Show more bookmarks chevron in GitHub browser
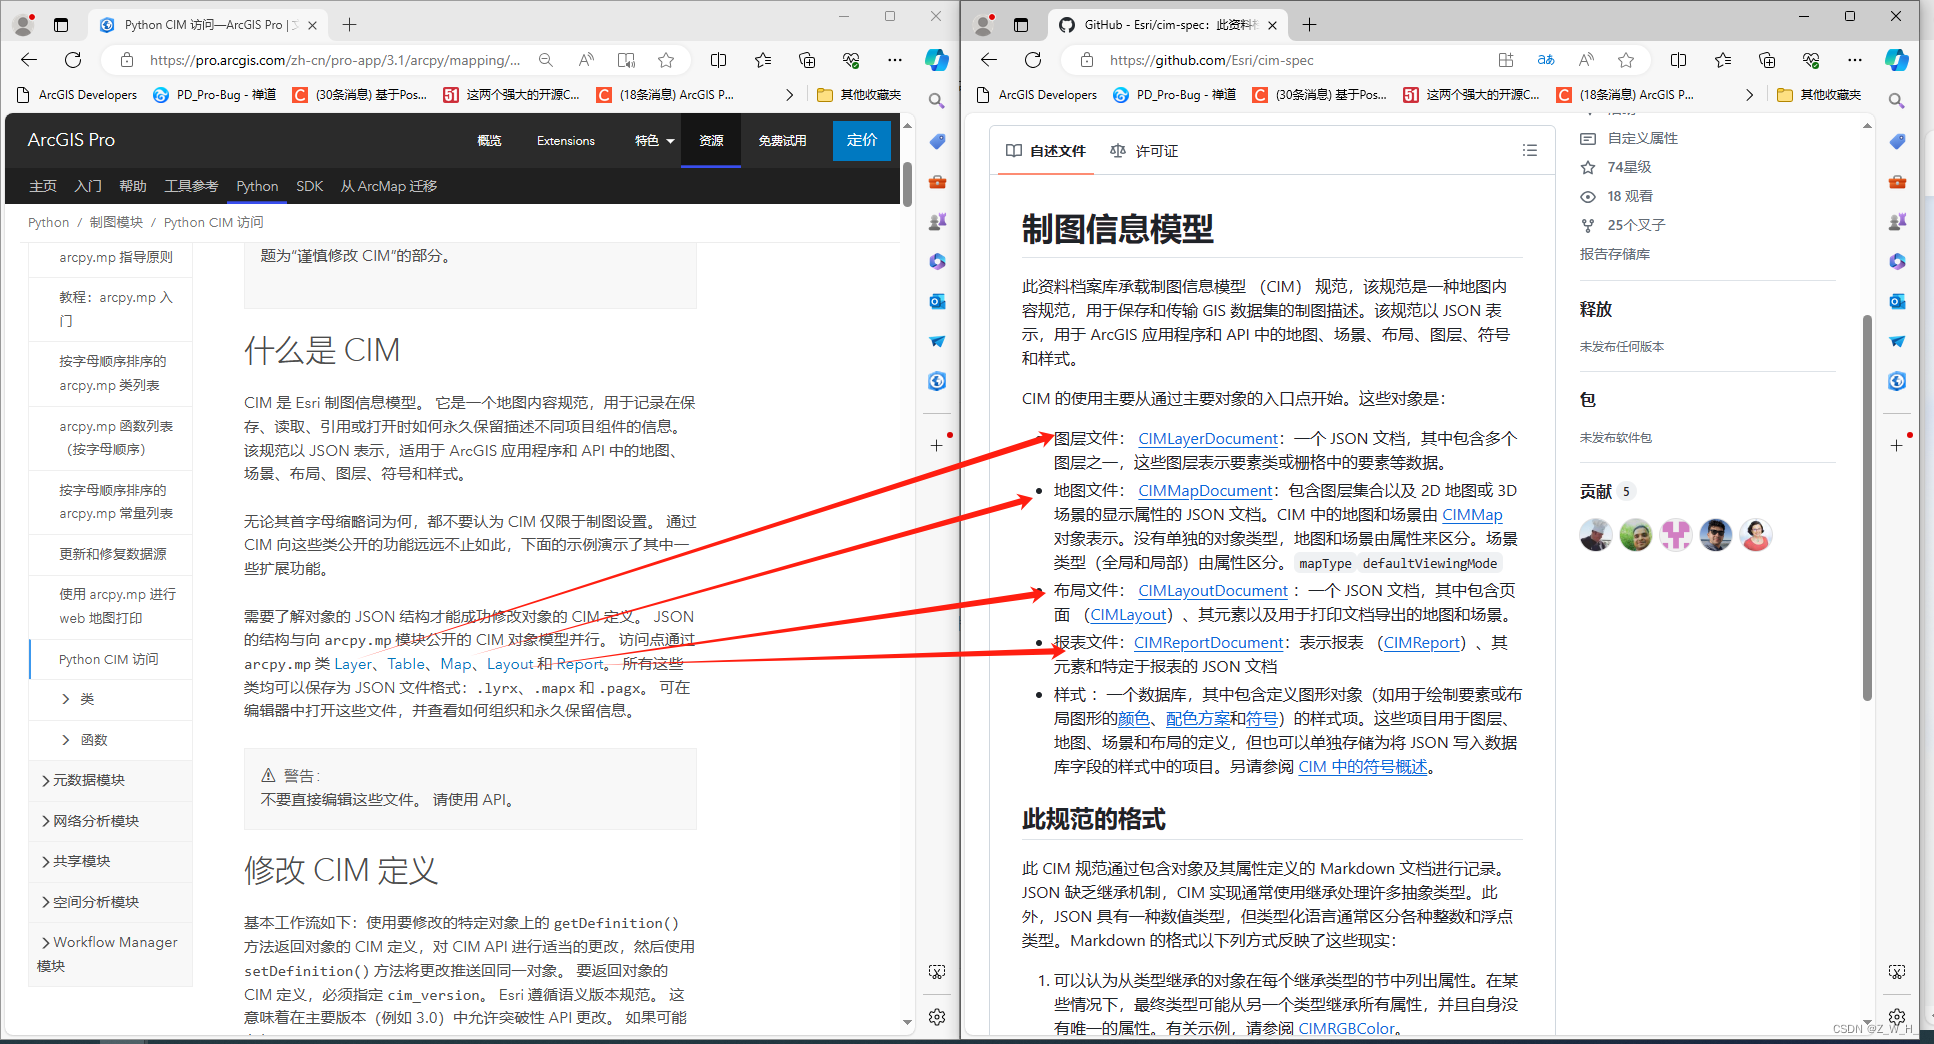Screen dimensions: 1934x1044 click(1749, 95)
